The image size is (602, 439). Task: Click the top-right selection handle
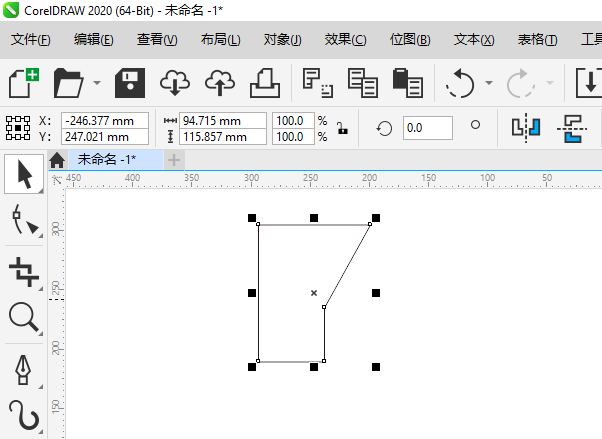click(376, 218)
